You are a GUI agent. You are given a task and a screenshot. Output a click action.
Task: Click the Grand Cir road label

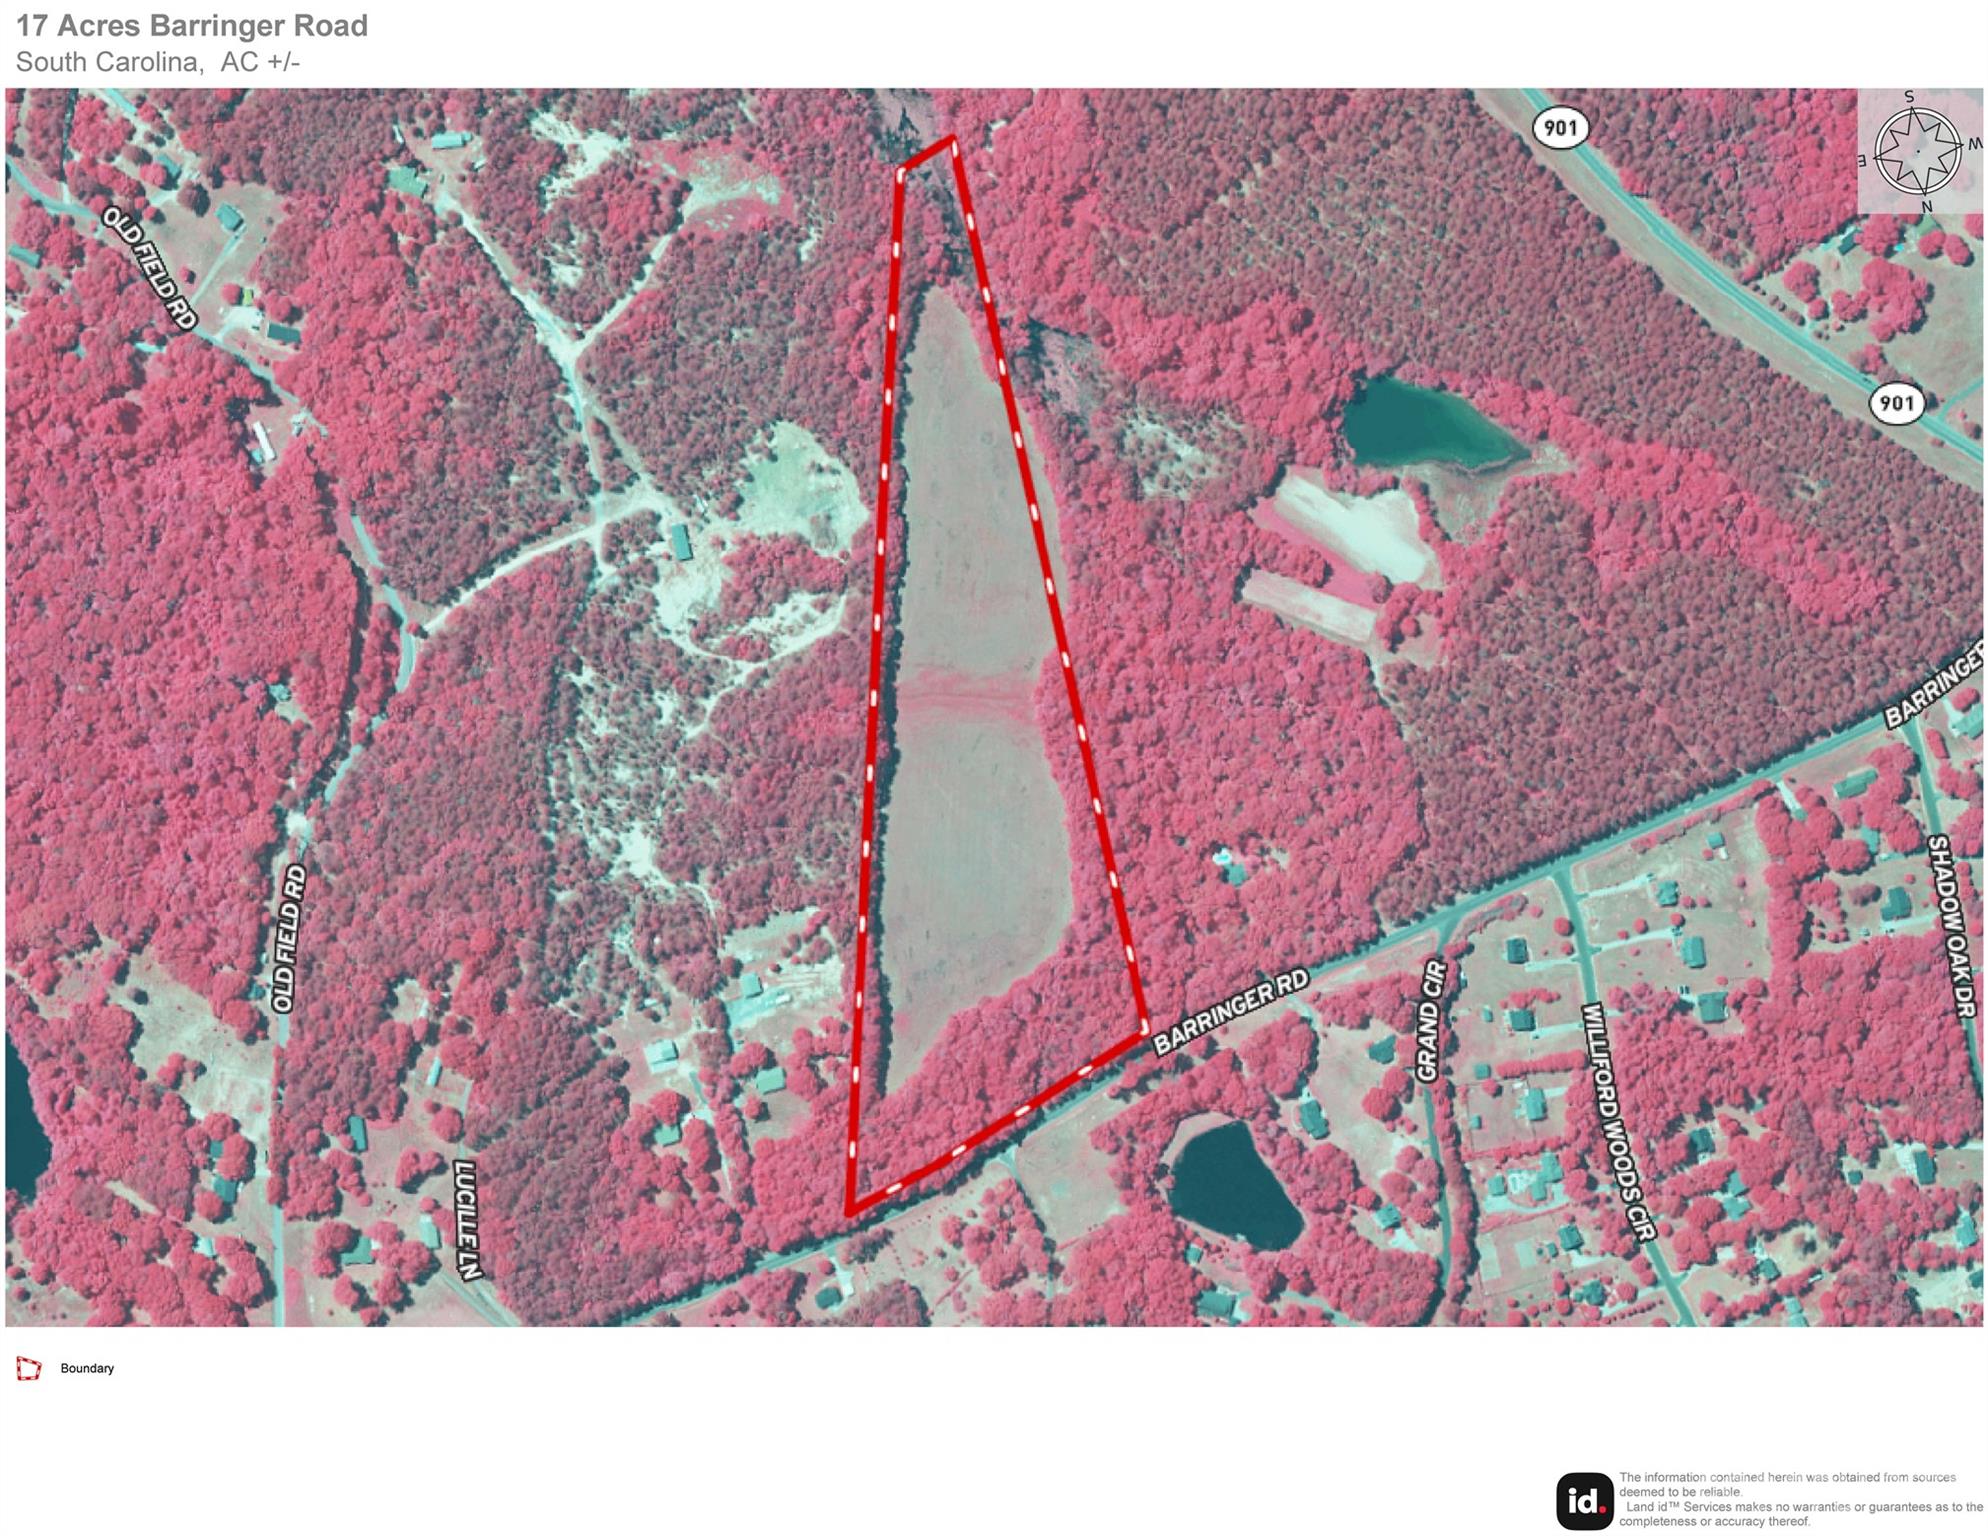click(x=1431, y=1021)
